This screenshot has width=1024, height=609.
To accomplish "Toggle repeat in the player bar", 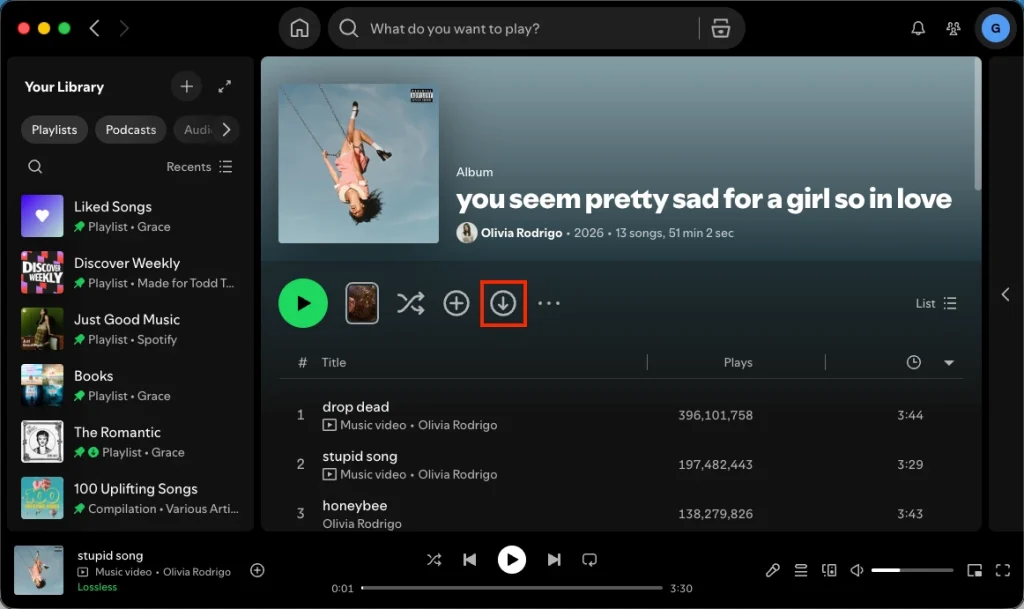I will coord(589,559).
